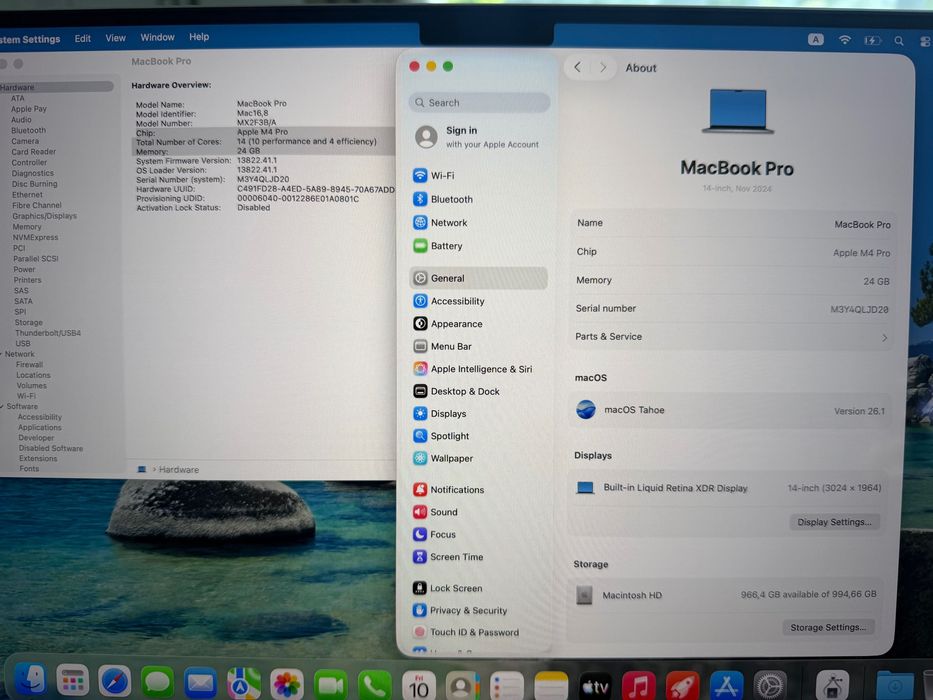The height and width of the screenshot is (700, 933).
Task: Expand Parts & Service row
Action: point(731,337)
